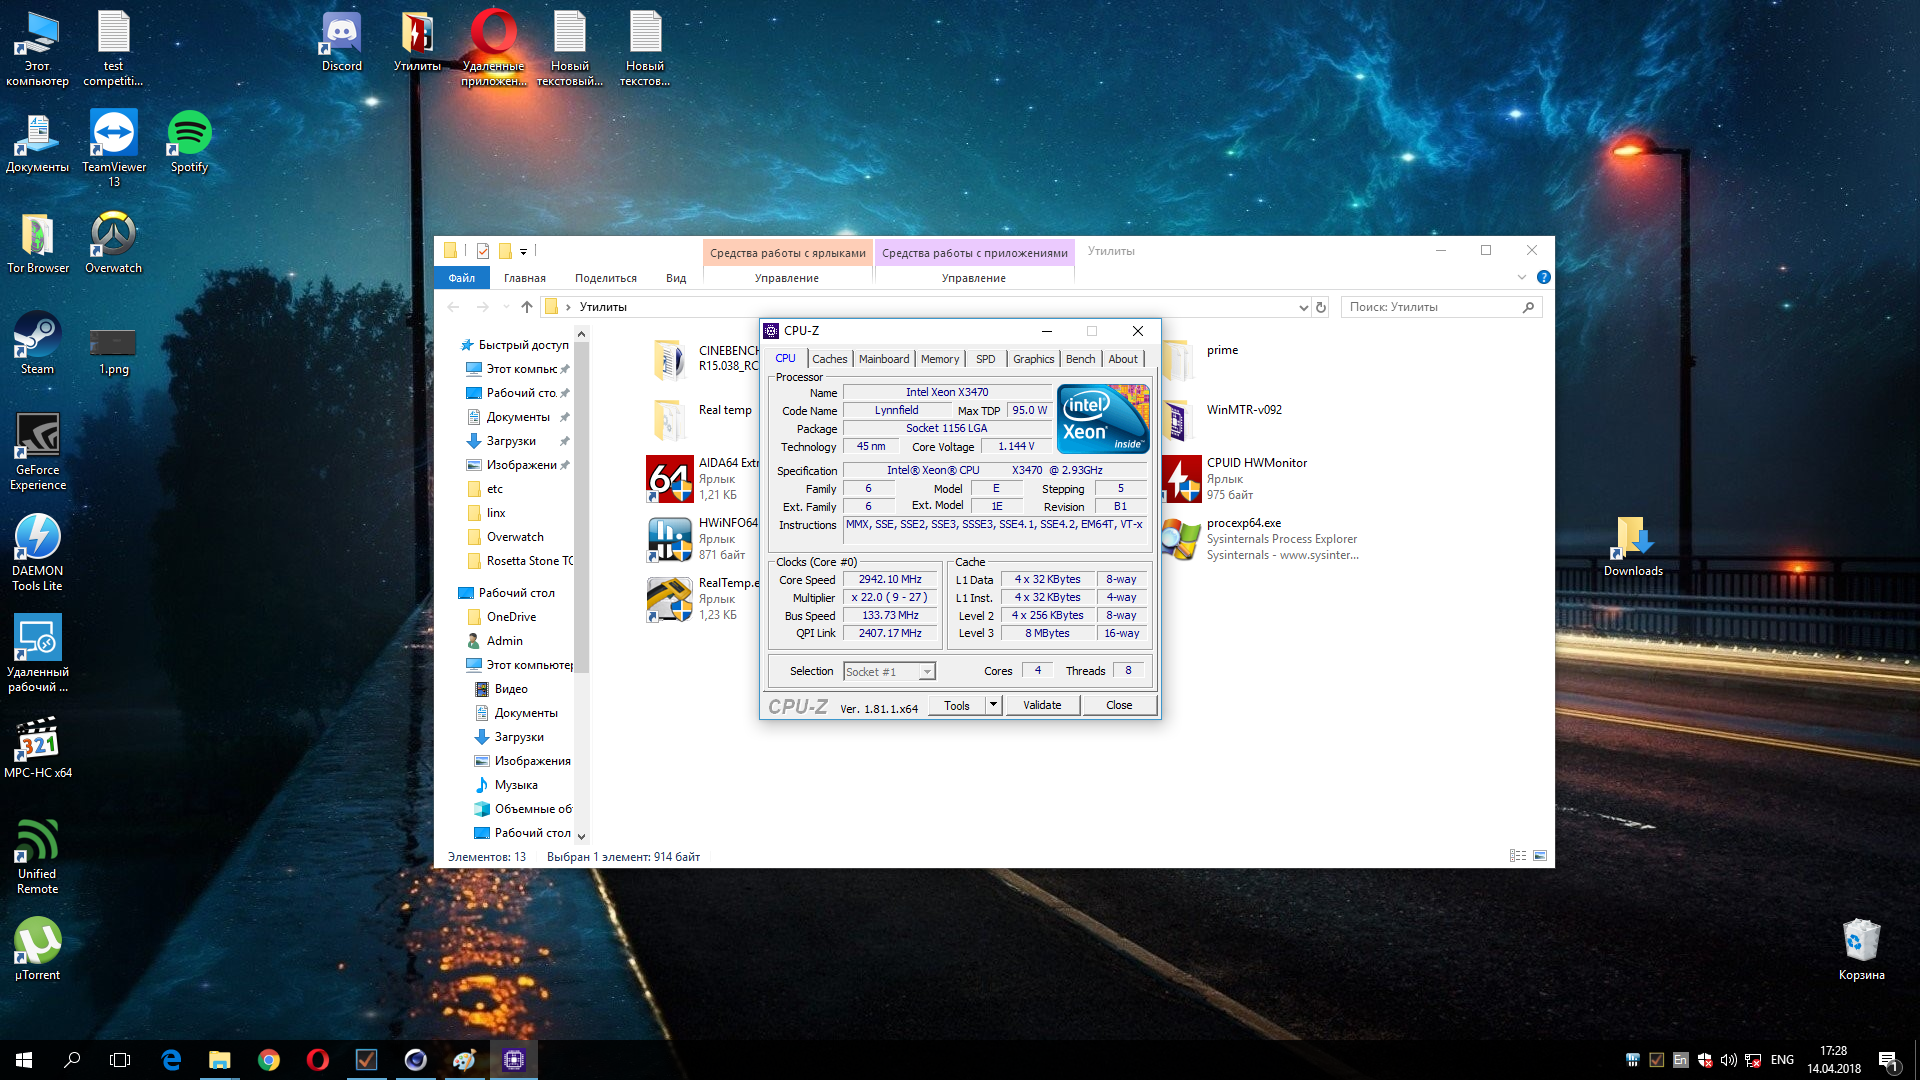Open the notification center on taskbar

pyautogui.click(x=1888, y=1060)
